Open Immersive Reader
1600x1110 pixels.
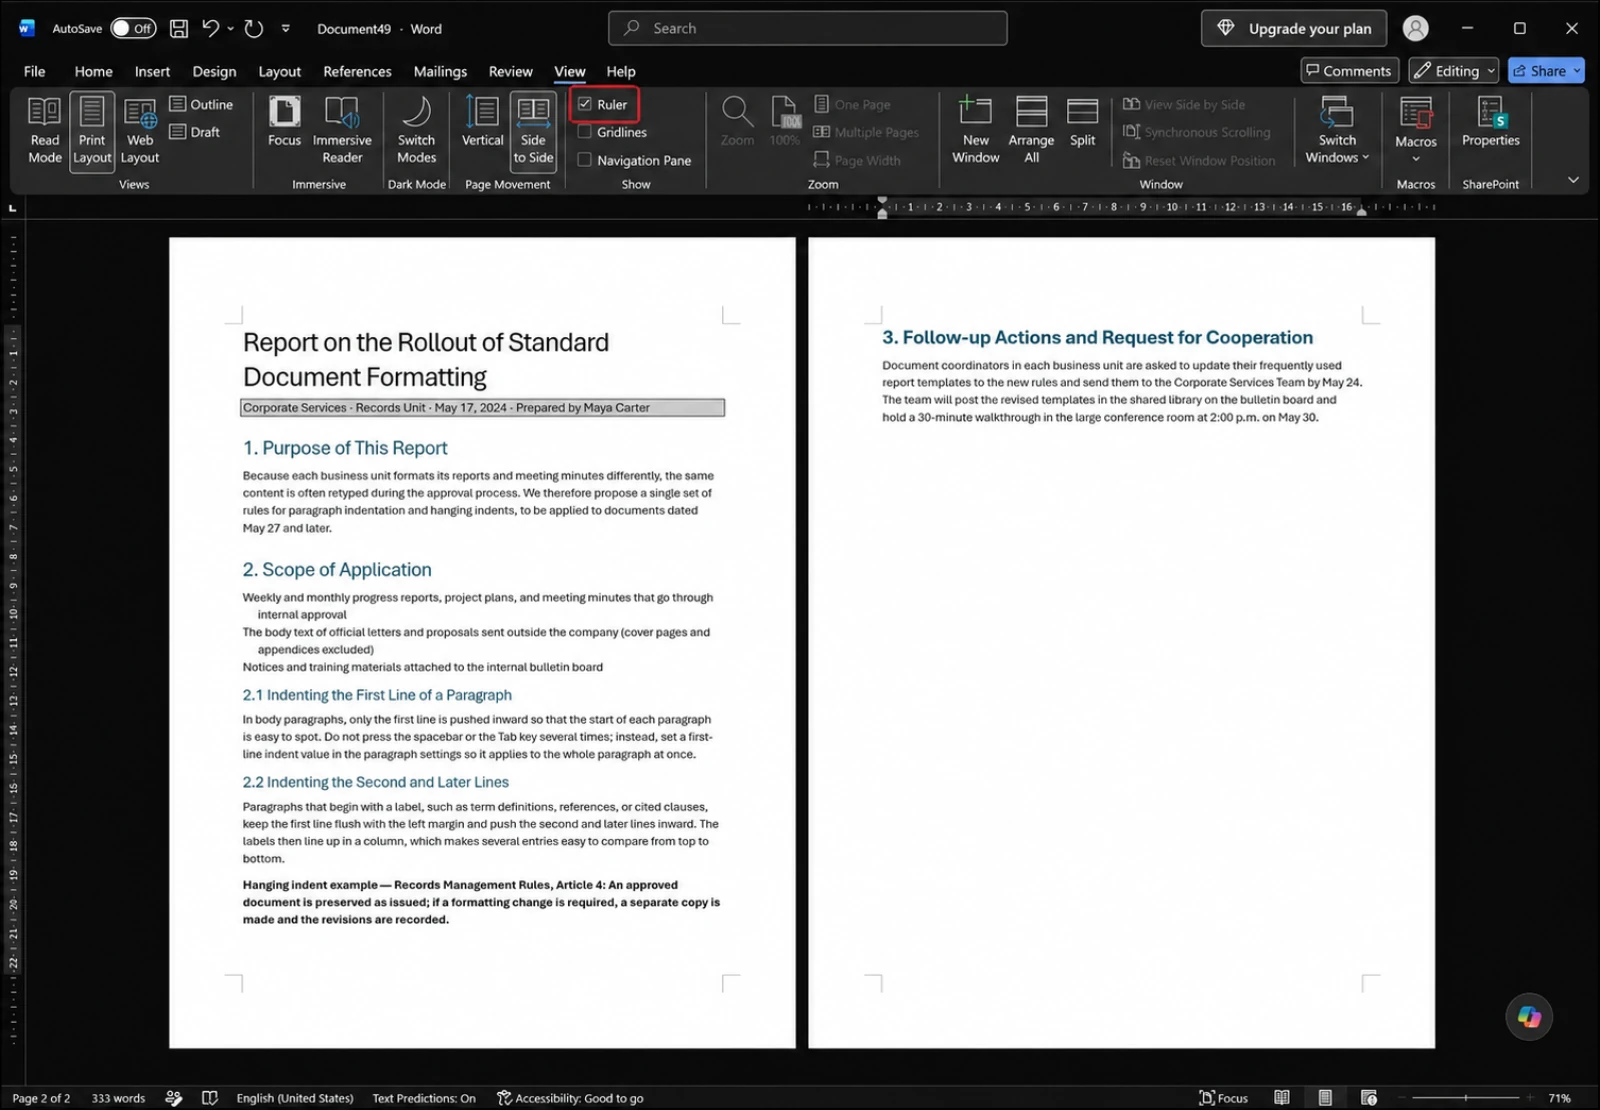tap(342, 131)
